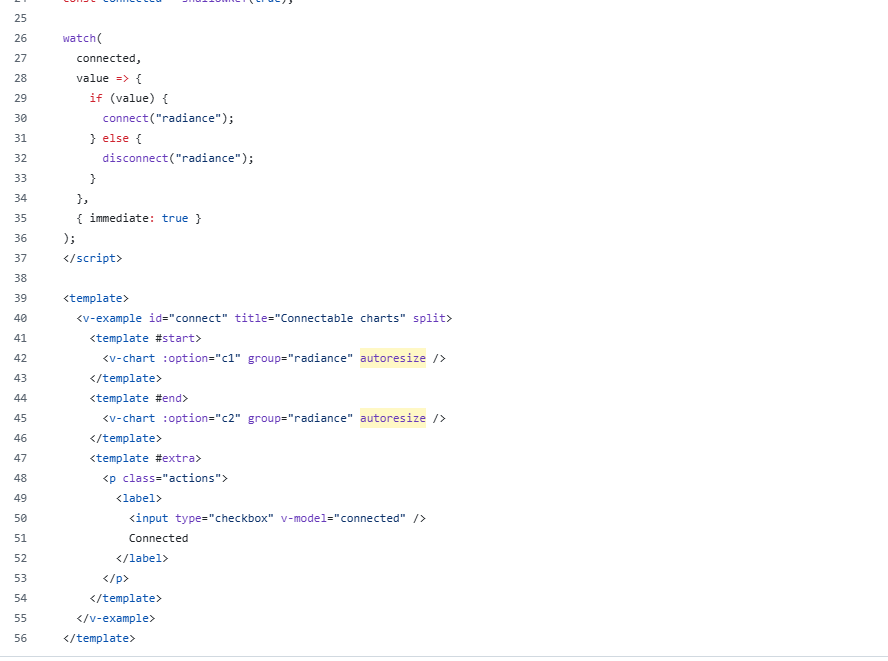Click the title="Connectable charts" attribute
Viewport: 888px width, 661px height.
click(x=320, y=318)
